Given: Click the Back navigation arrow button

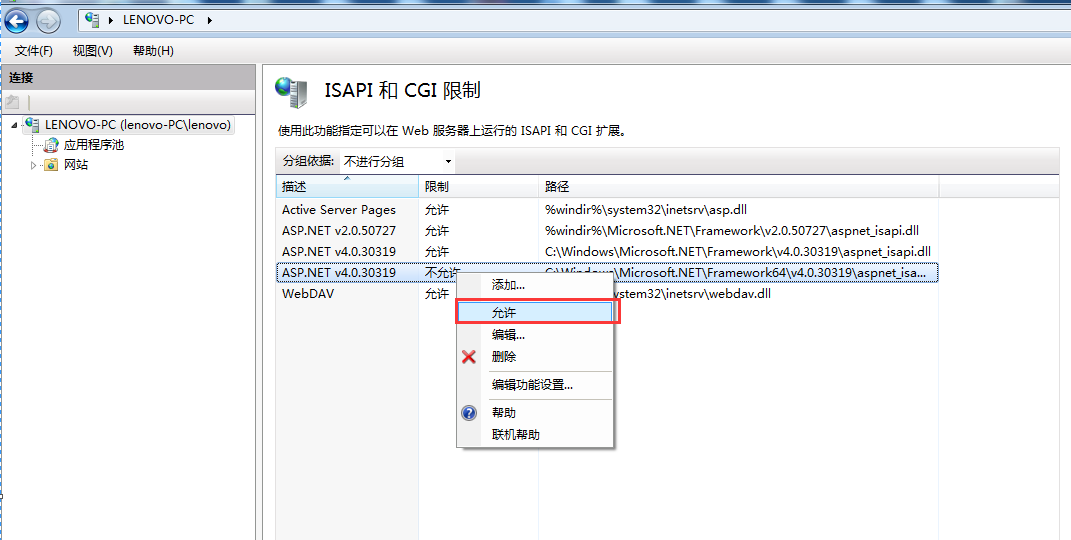Looking at the screenshot, I should (17, 20).
